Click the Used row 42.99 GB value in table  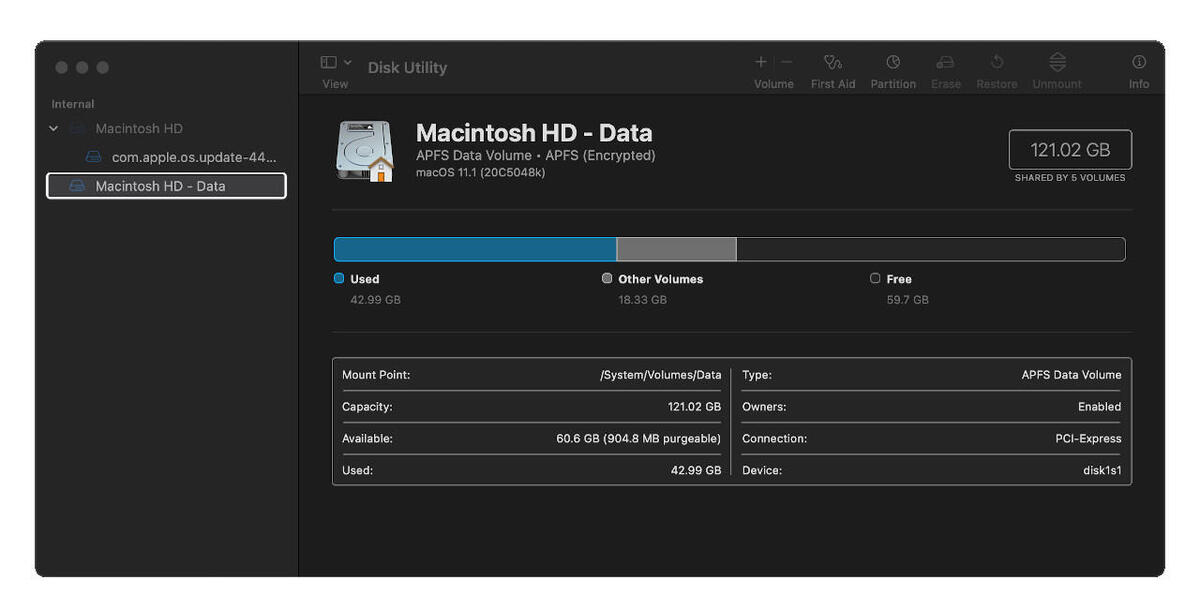(696, 470)
